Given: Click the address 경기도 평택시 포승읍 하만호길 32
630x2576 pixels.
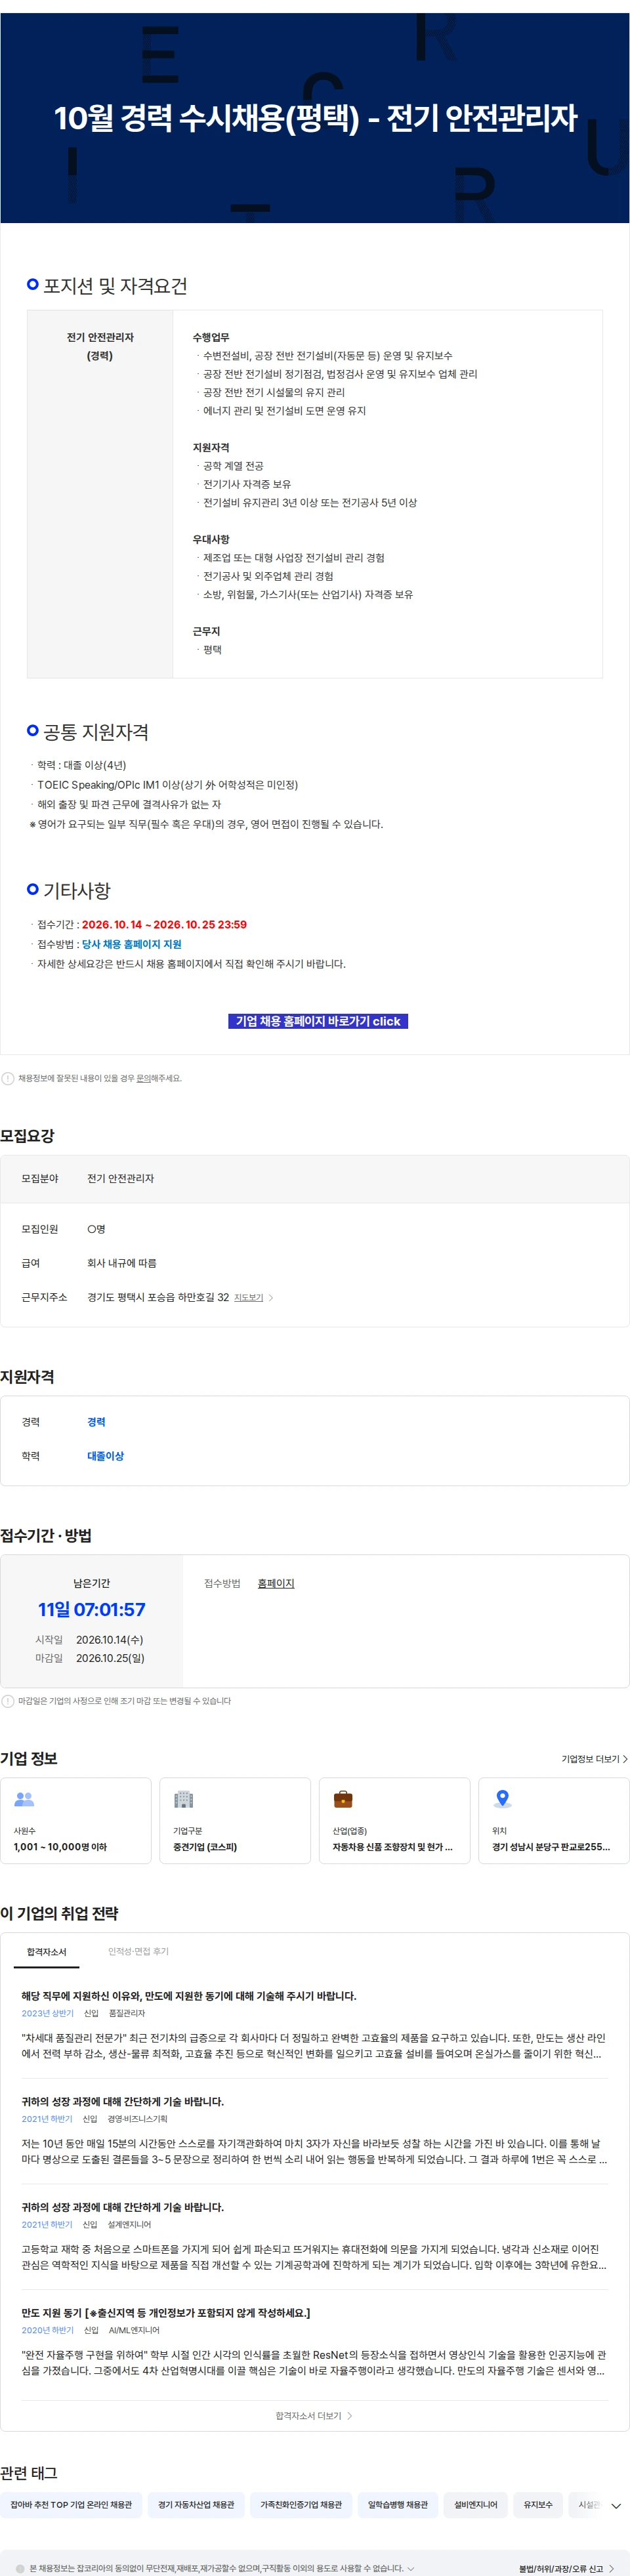Looking at the screenshot, I should (x=158, y=1297).
